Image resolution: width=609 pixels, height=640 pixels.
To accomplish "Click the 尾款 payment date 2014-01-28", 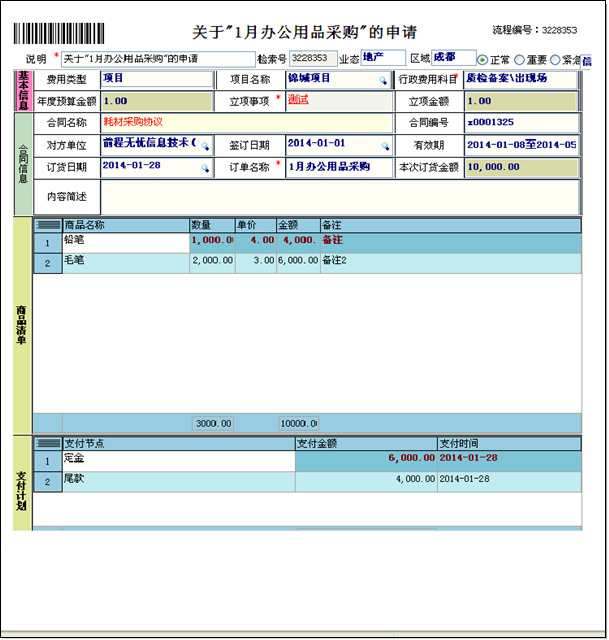I will [x=509, y=482].
